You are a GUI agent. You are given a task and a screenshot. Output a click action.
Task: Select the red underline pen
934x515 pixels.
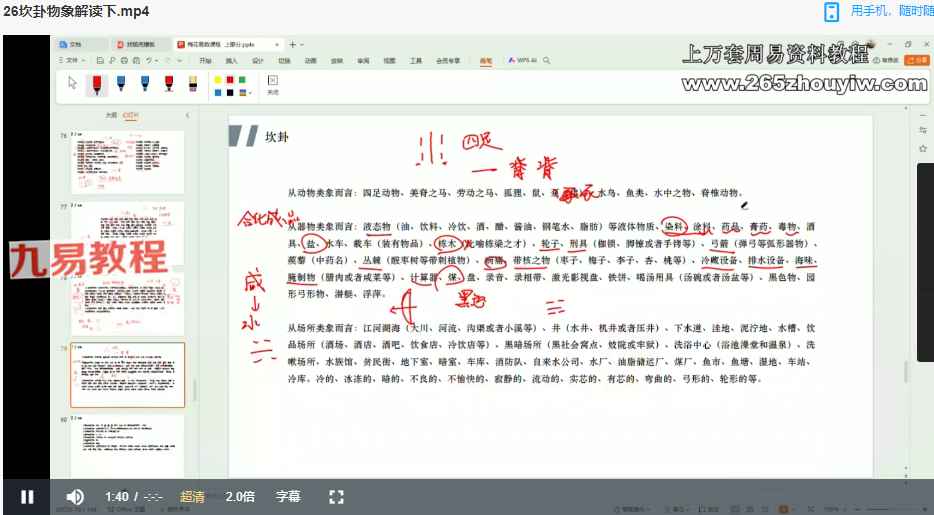point(169,83)
